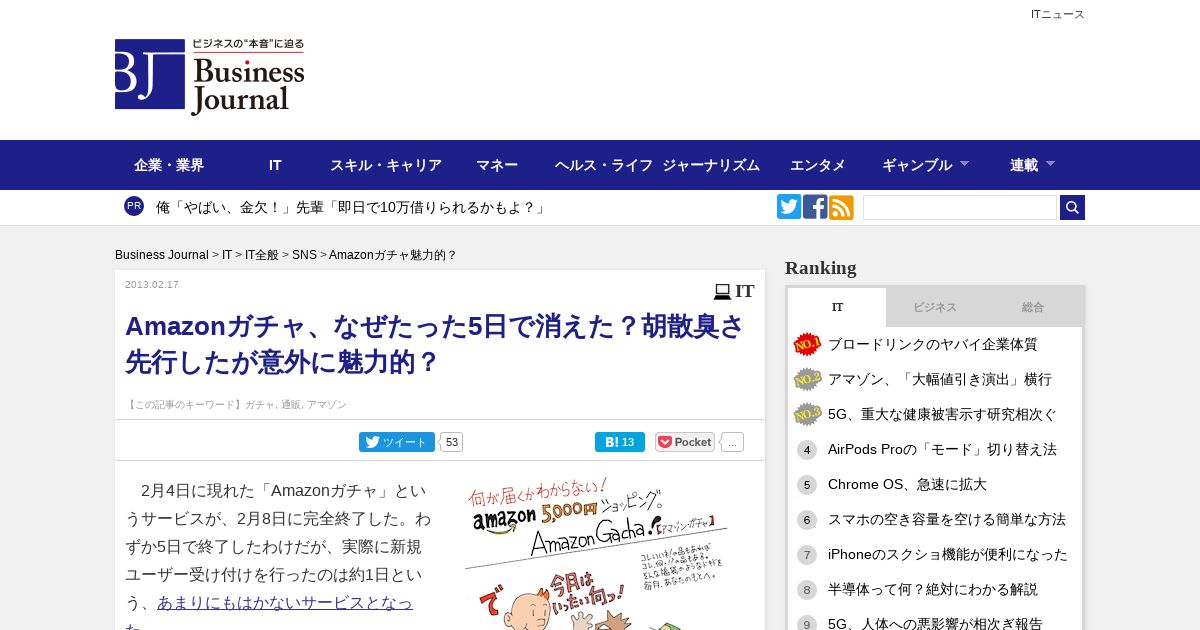
Task: Open the Twitter social icon
Action: pyautogui.click(x=789, y=207)
